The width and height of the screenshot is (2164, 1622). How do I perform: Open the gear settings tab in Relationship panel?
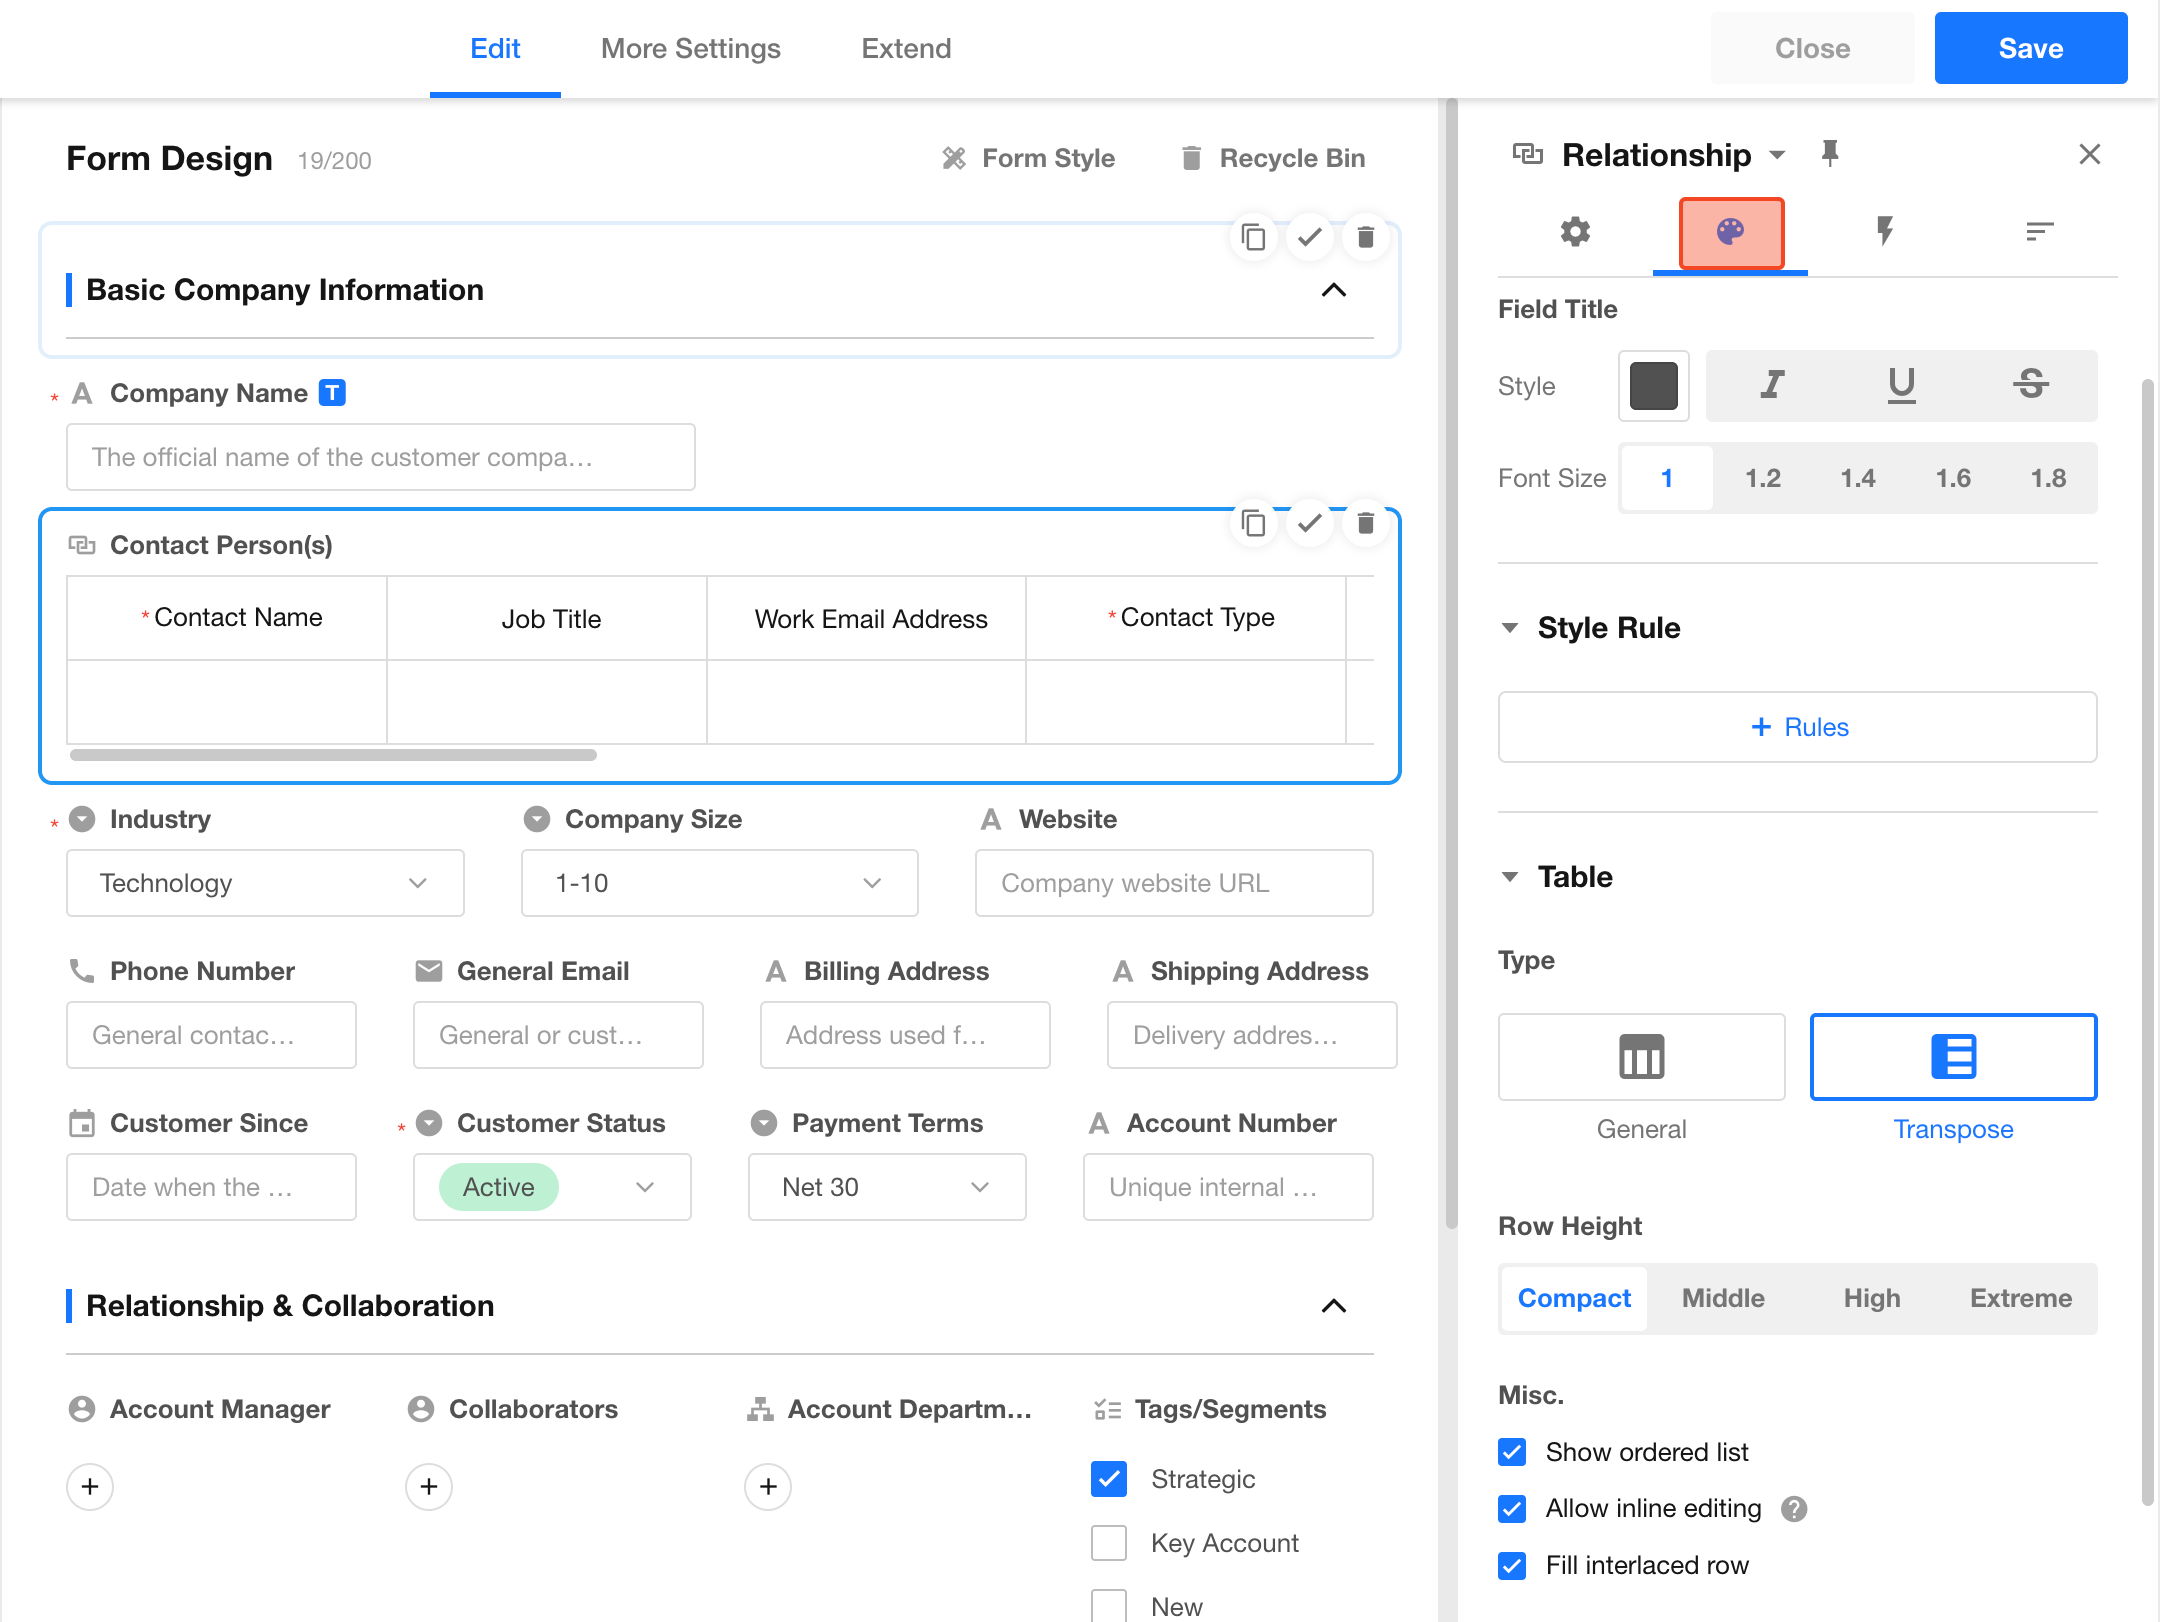click(x=1575, y=232)
